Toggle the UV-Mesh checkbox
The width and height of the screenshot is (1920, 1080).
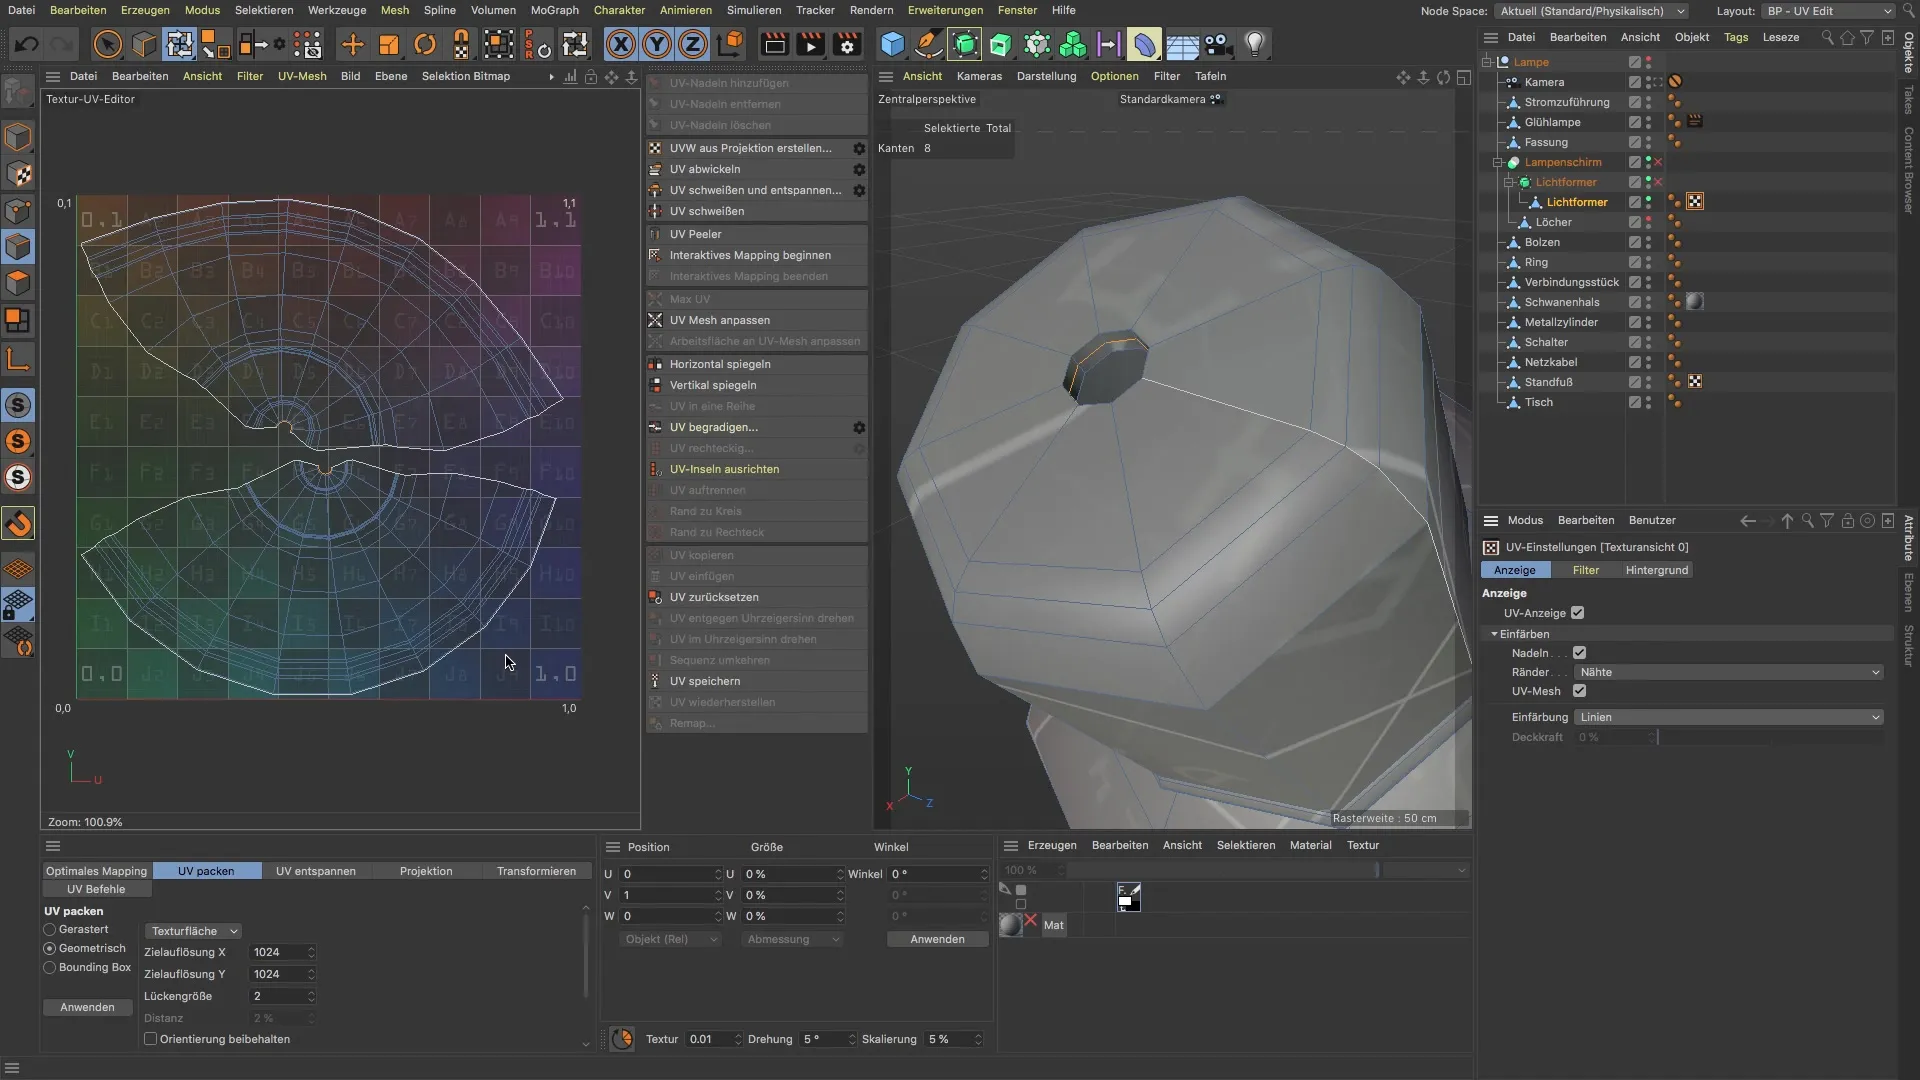(1579, 691)
